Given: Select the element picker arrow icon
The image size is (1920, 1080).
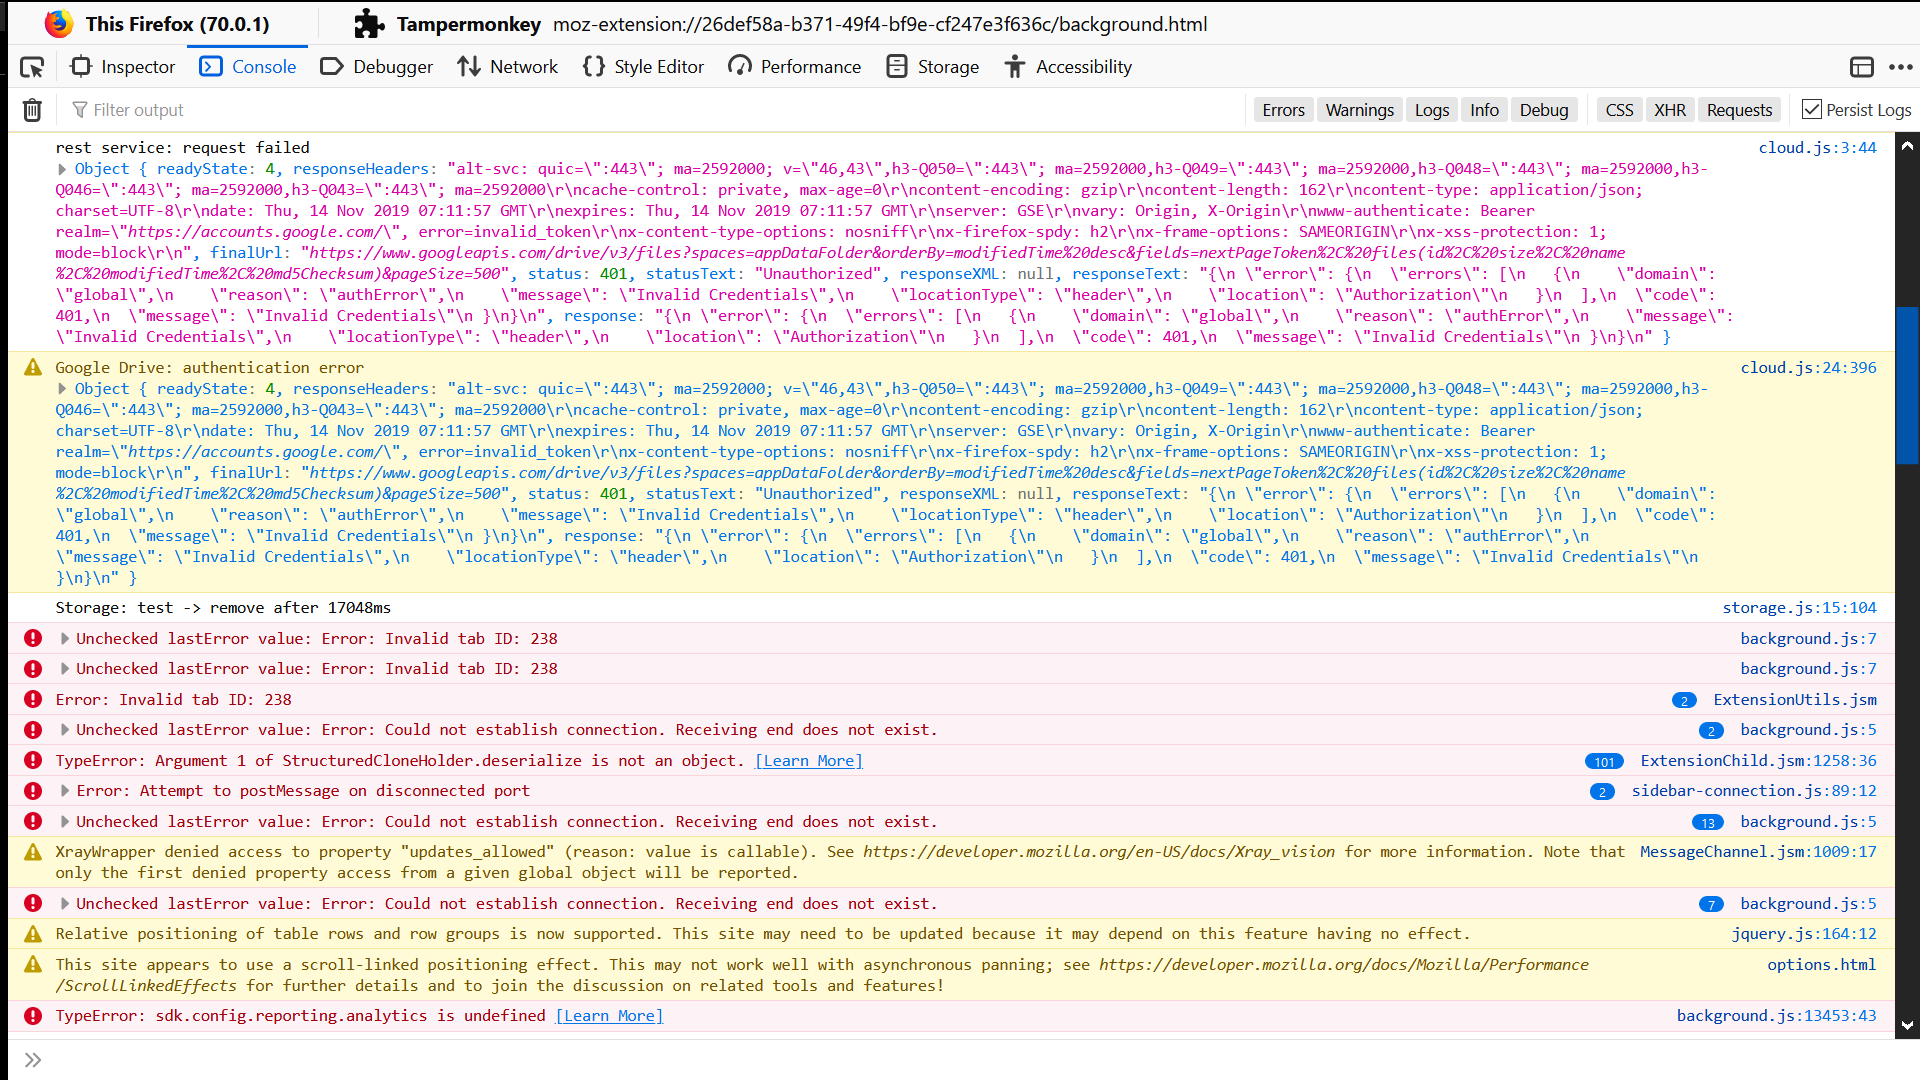Looking at the screenshot, I should (x=33, y=66).
